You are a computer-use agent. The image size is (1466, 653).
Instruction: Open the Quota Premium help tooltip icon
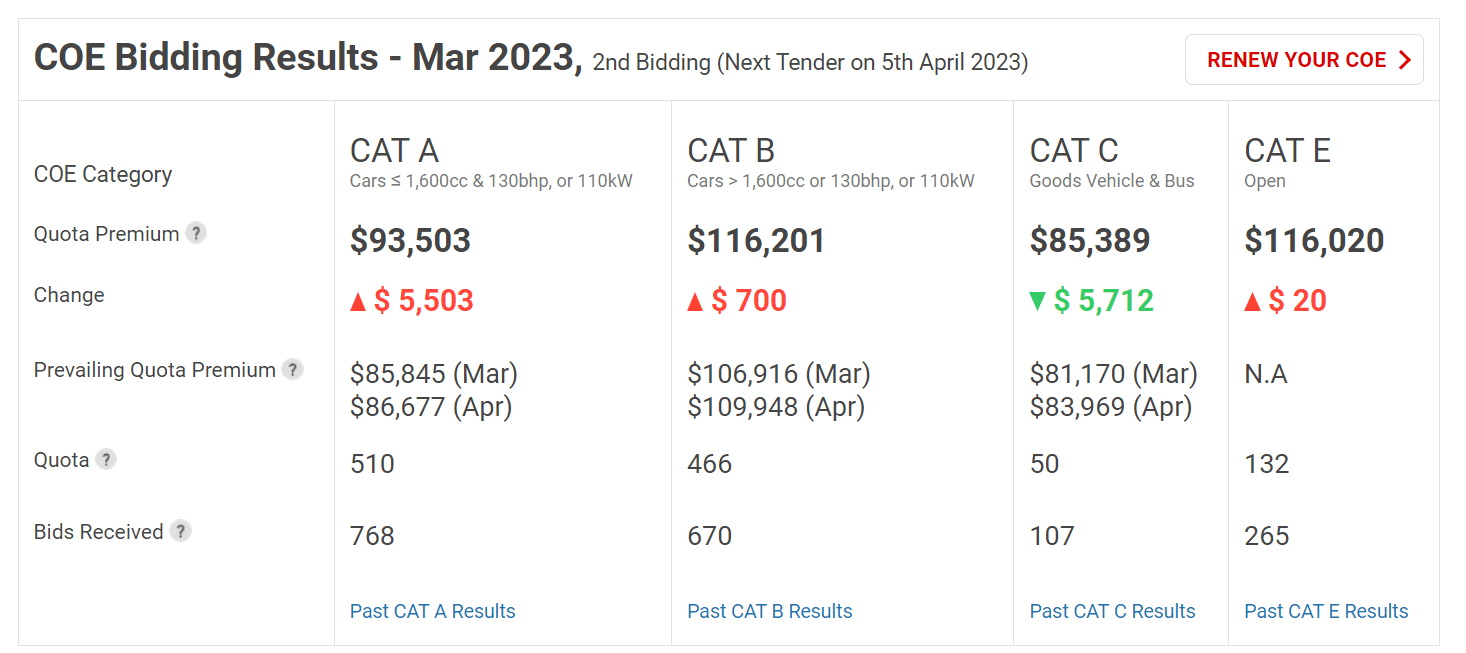click(197, 232)
